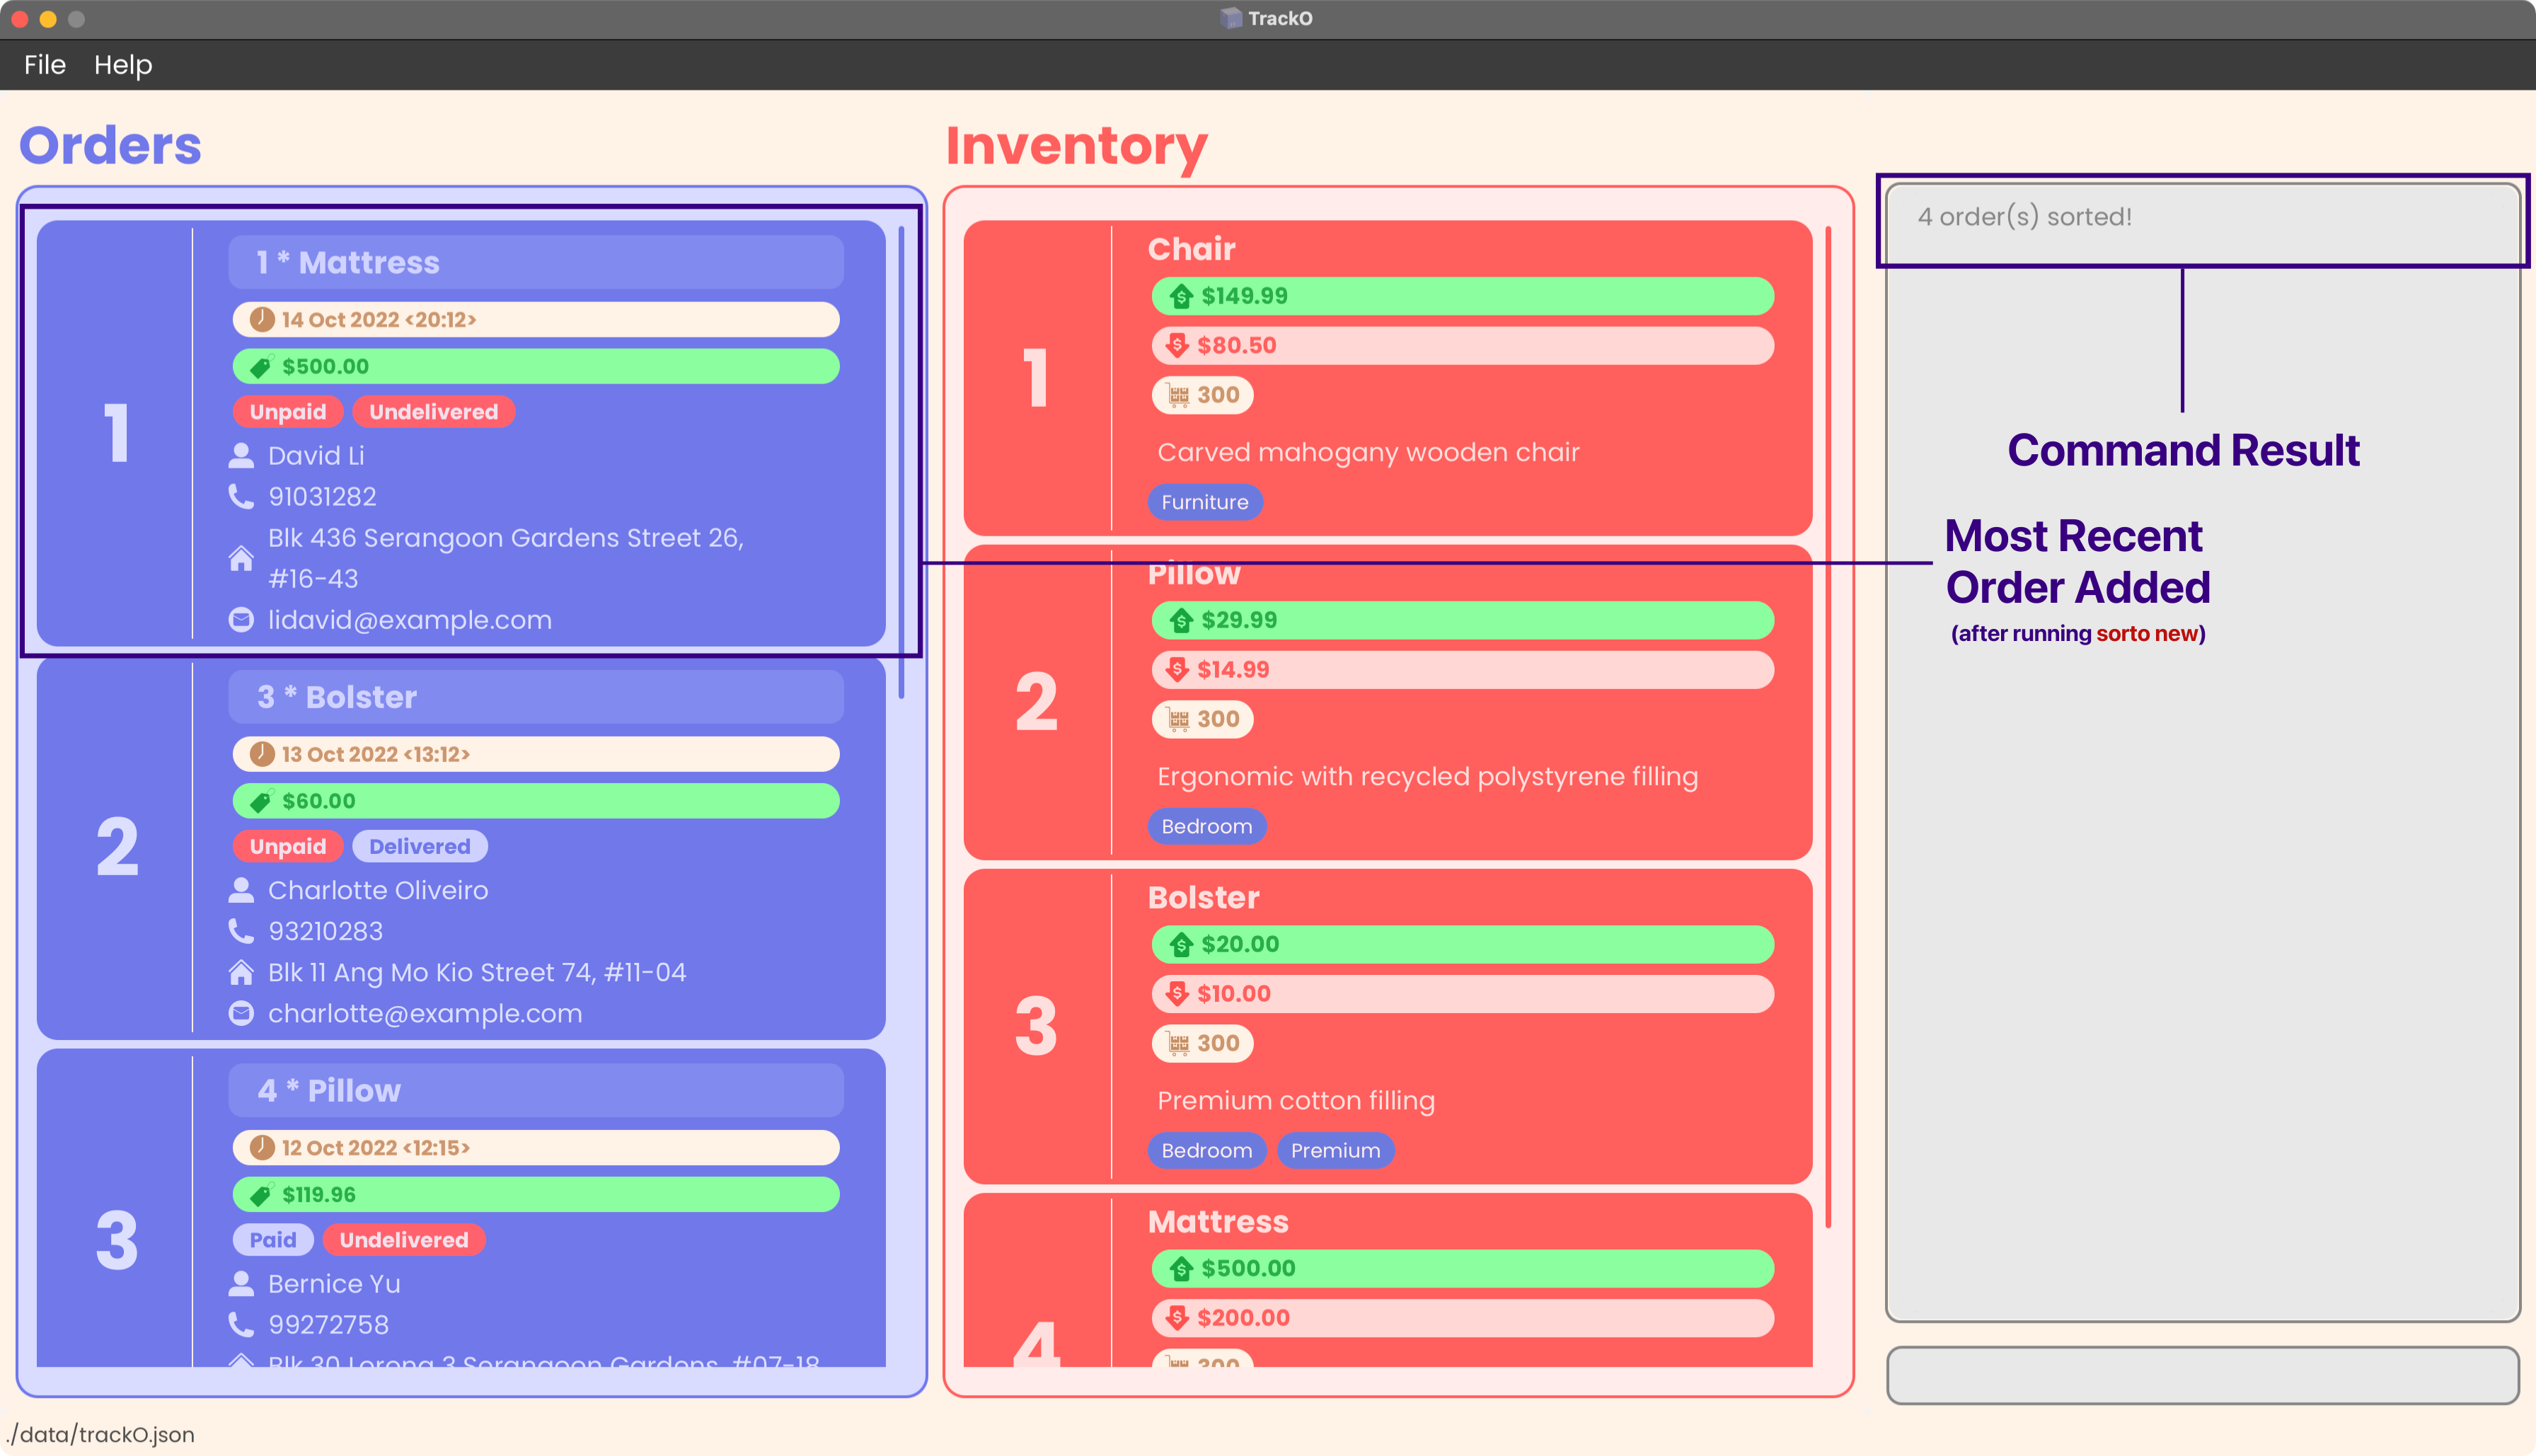Click the TrackO title bar app icon
2536x1456 pixels.
[1231, 18]
